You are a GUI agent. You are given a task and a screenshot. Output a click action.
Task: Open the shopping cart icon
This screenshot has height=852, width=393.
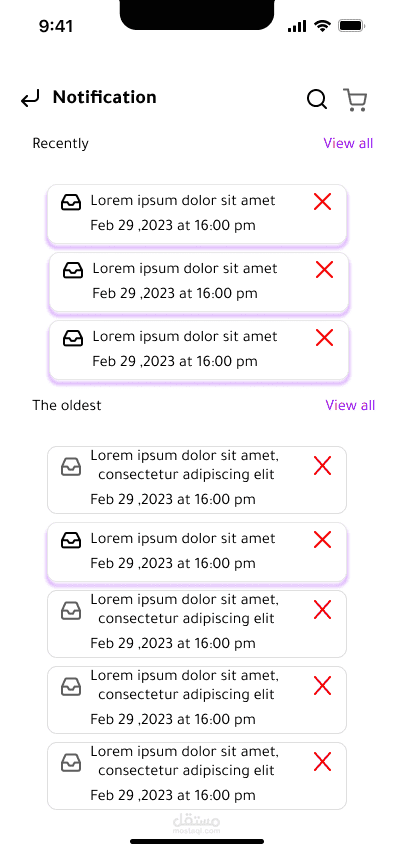click(x=355, y=100)
